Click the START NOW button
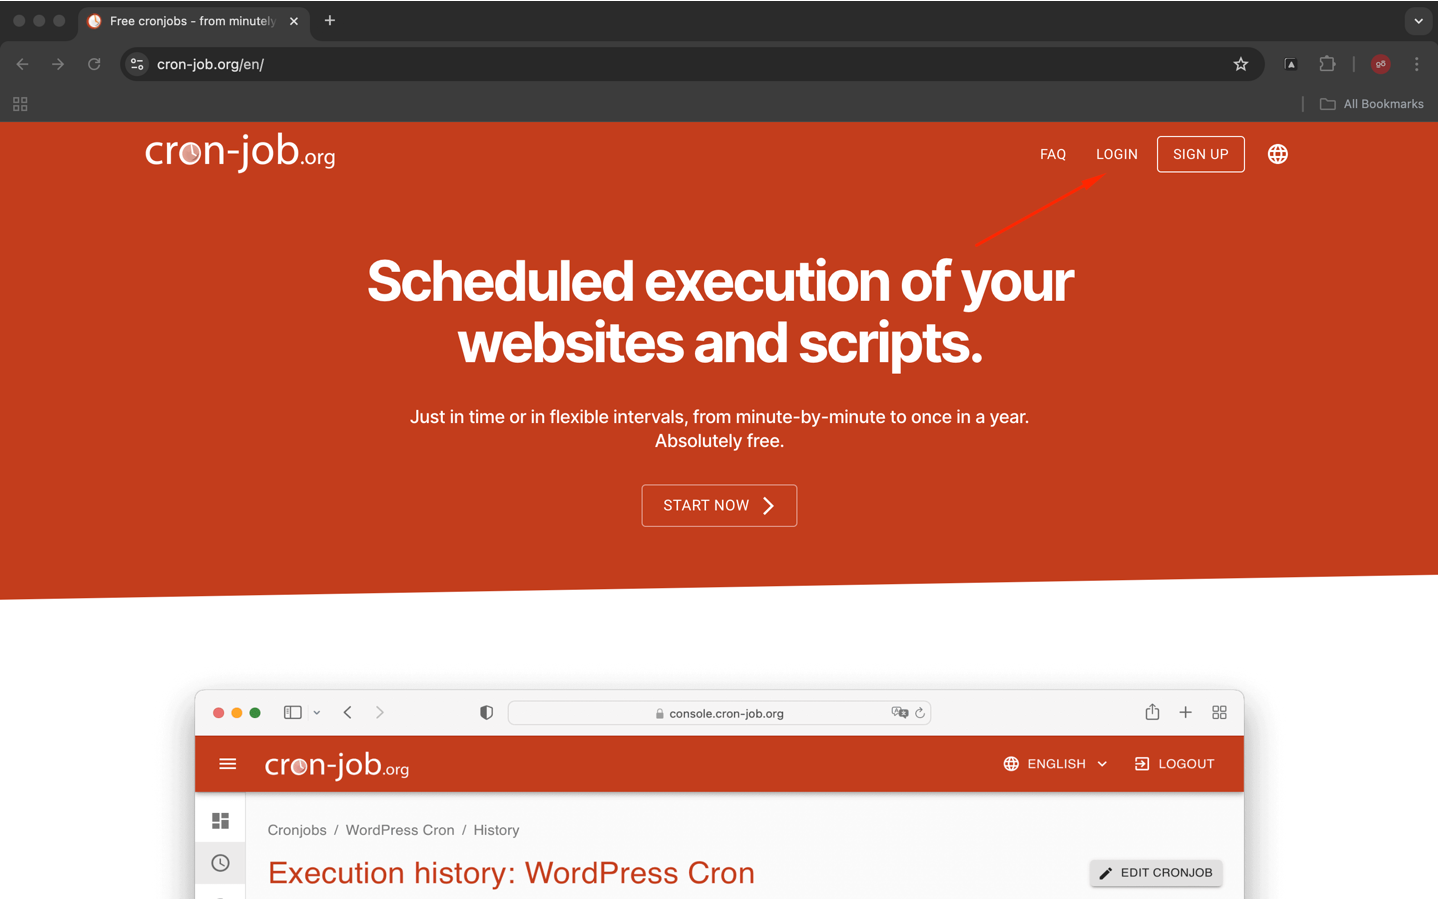The image size is (1439, 899). click(718, 506)
